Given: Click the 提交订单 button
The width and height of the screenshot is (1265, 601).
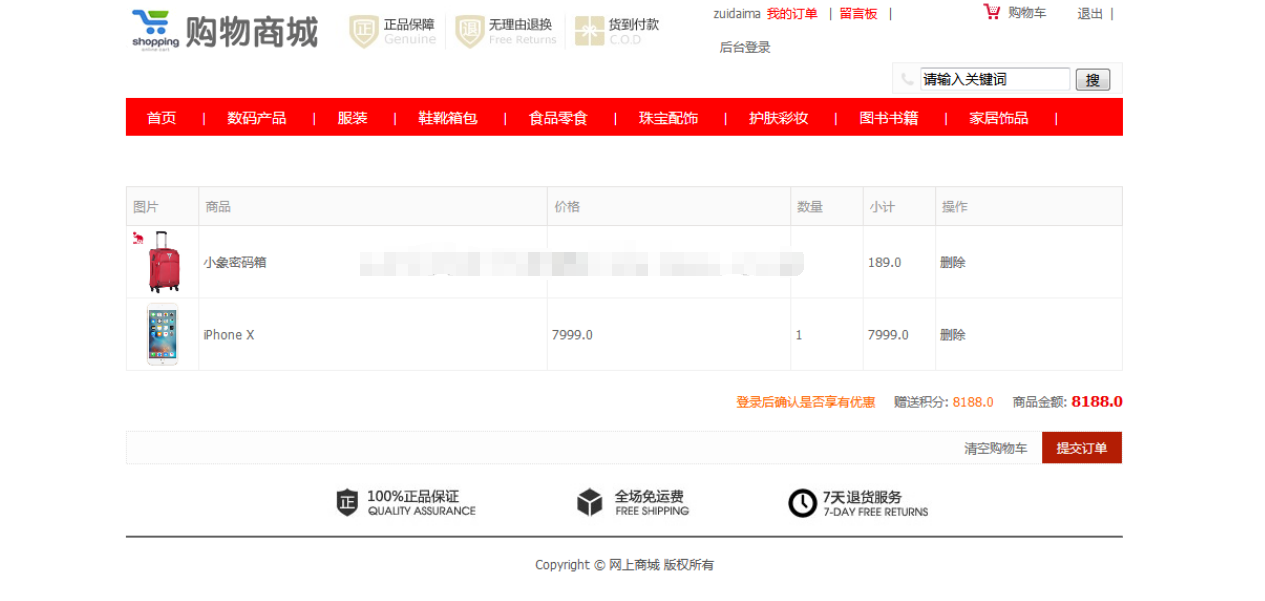Looking at the screenshot, I should [x=1082, y=448].
